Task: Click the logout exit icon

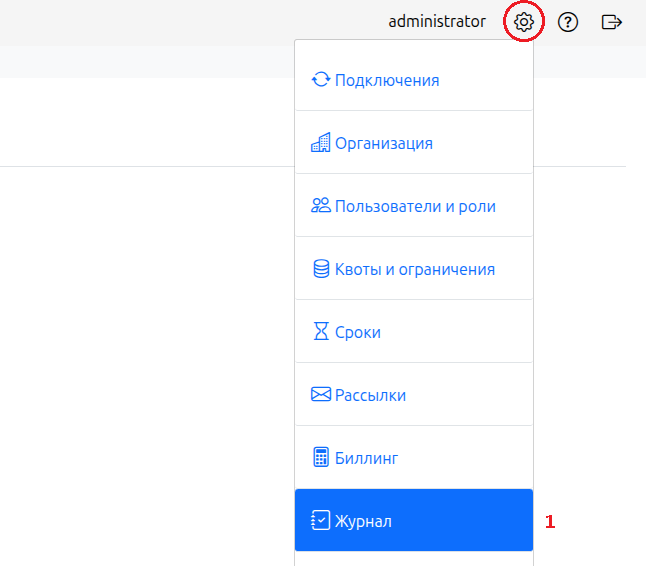Action: 612,21
